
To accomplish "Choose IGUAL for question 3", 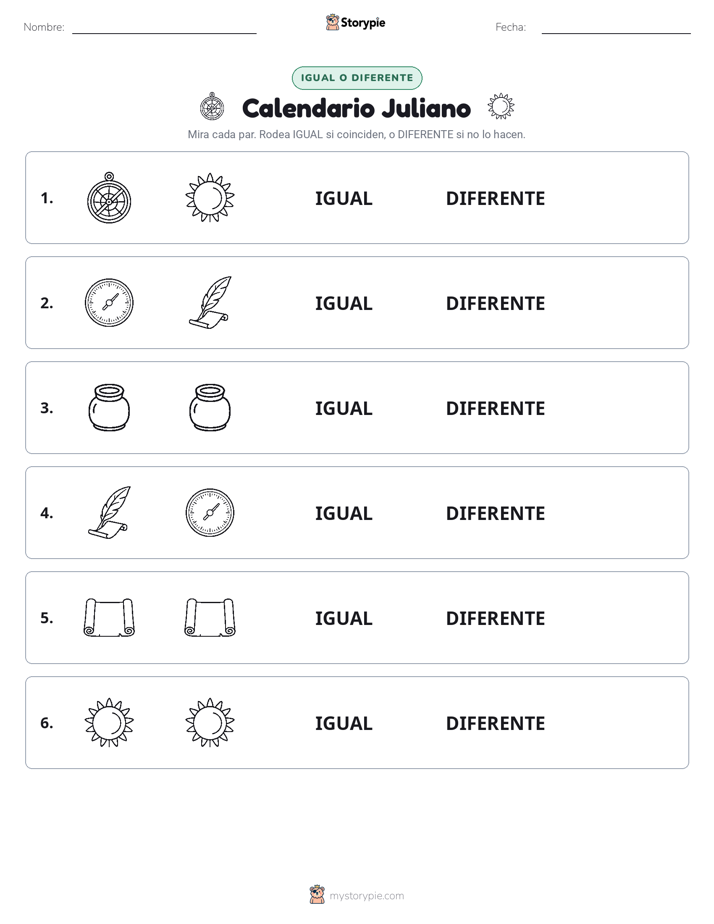I will pyautogui.click(x=343, y=408).
